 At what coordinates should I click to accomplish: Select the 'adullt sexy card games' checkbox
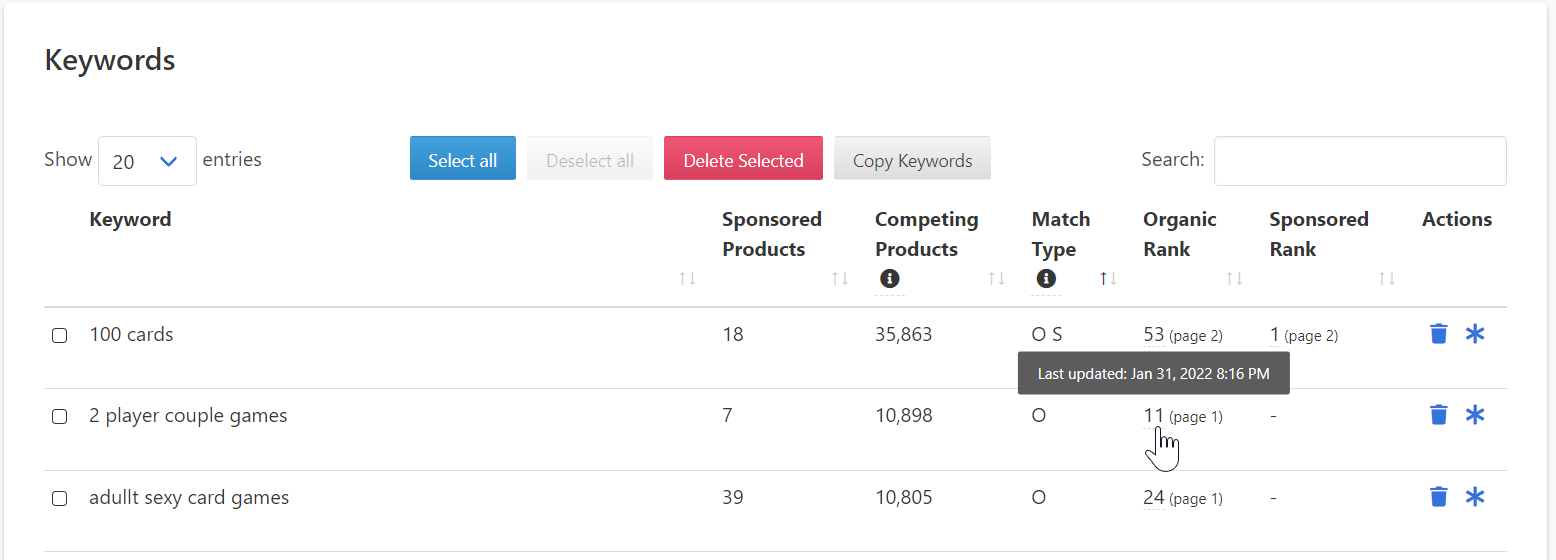[59, 499]
